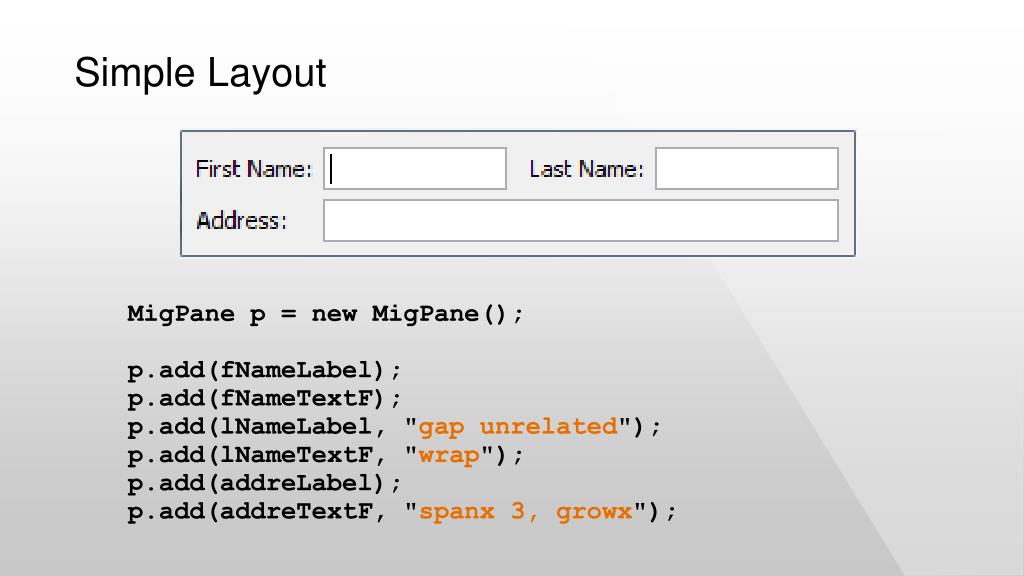Click the 'First Name:' label
The image size is (1024, 576).
pyautogui.click(x=254, y=169)
